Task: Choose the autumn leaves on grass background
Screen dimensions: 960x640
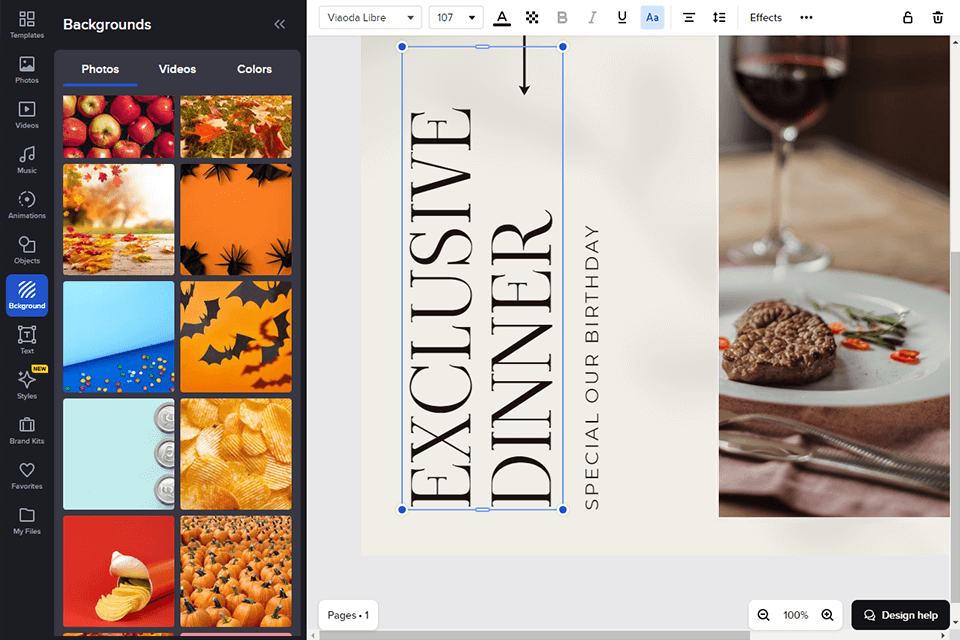Action: click(236, 127)
